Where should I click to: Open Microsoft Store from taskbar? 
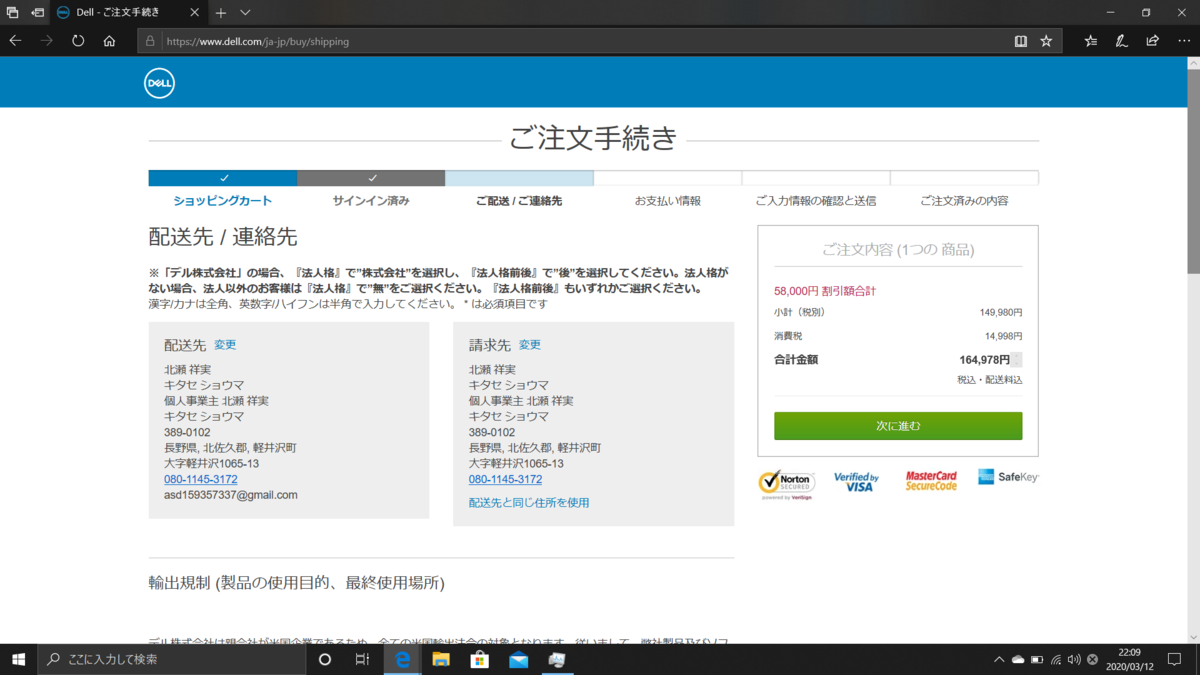click(x=480, y=659)
